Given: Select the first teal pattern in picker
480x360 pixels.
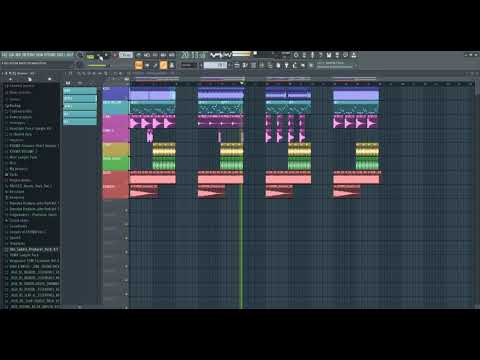Looking at the screenshot, I should pos(80,90).
